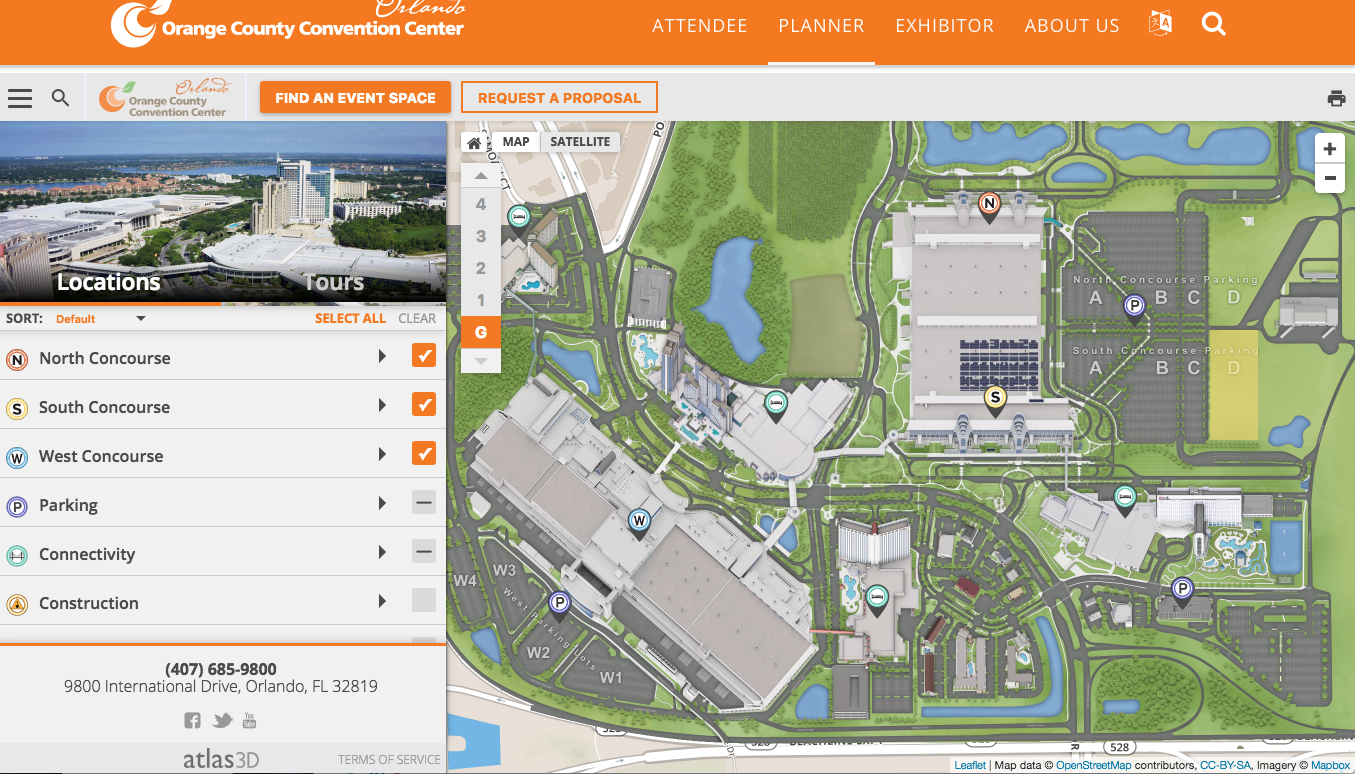Zoom in the map with plus button

1329,149
